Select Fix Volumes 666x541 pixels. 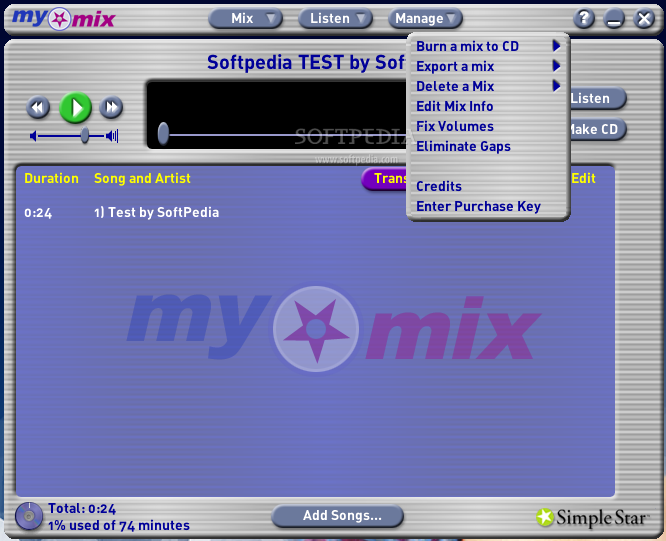point(455,126)
